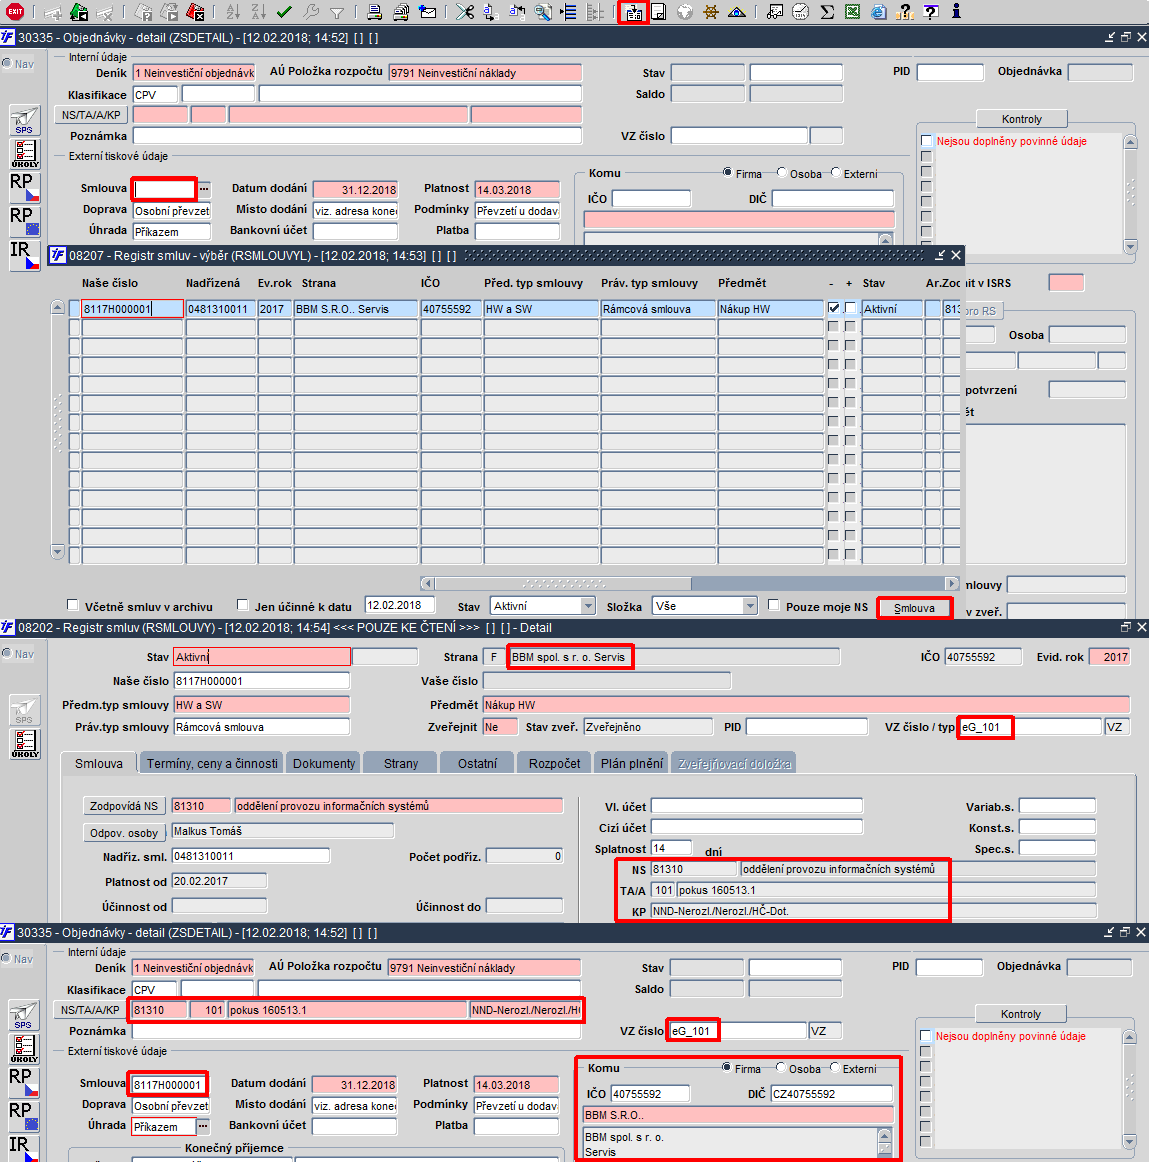The width and height of the screenshot is (1149, 1162).
Task: Enable 'Pouze moje NS' checkbox
Action: tap(774, 605)
